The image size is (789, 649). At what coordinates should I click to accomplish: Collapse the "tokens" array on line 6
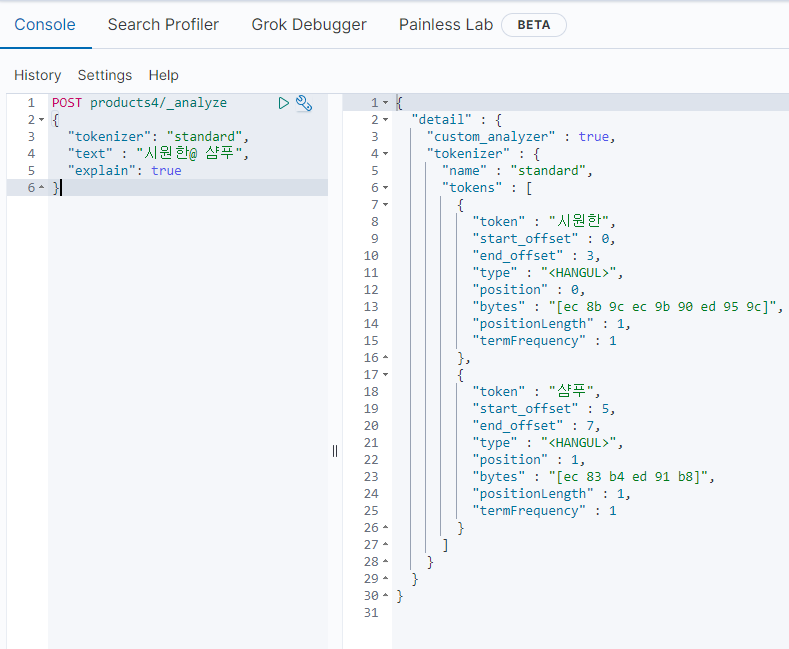(x=385, y=188)
